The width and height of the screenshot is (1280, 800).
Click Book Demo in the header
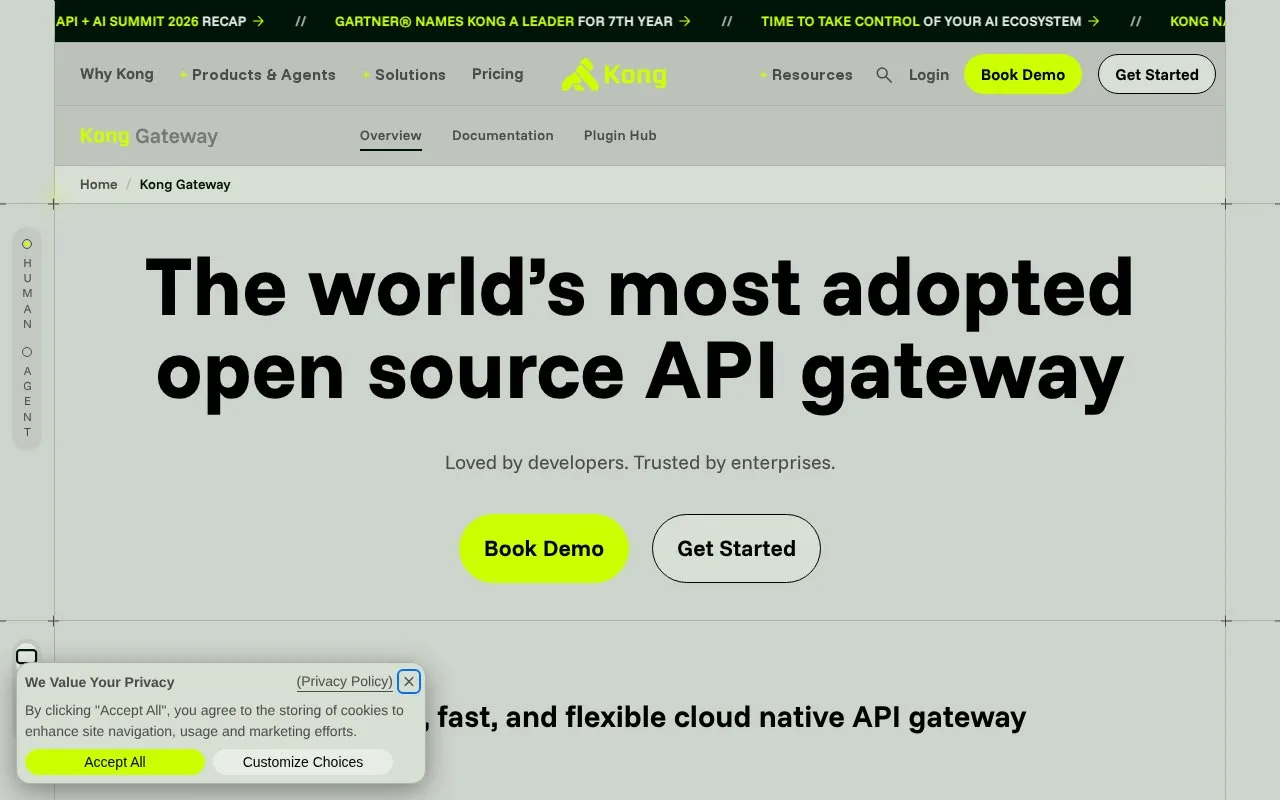pos(1023,74)
